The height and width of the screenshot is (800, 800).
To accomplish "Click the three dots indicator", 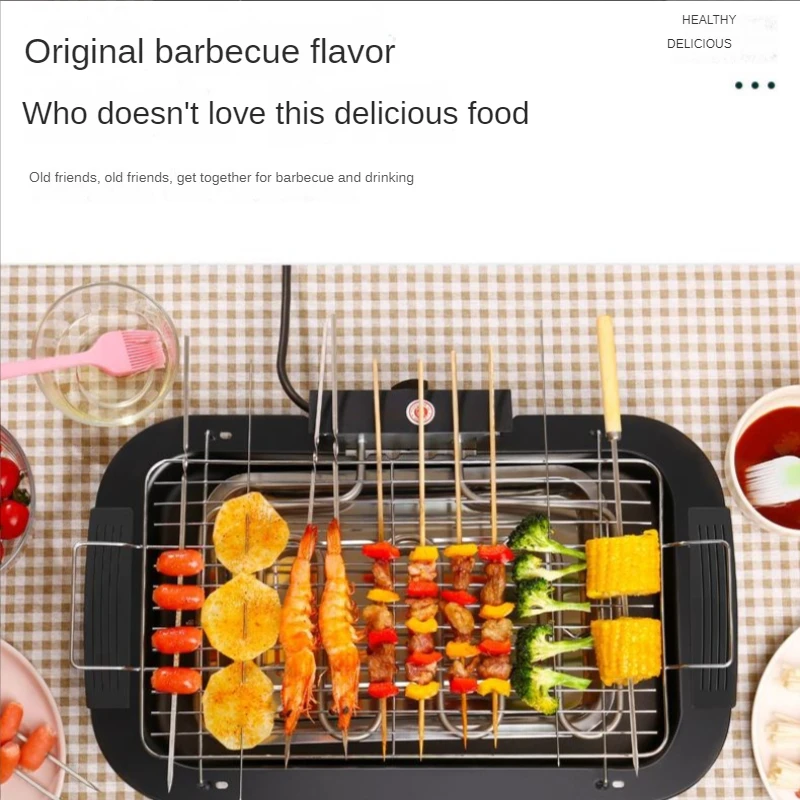I will 755,86.
